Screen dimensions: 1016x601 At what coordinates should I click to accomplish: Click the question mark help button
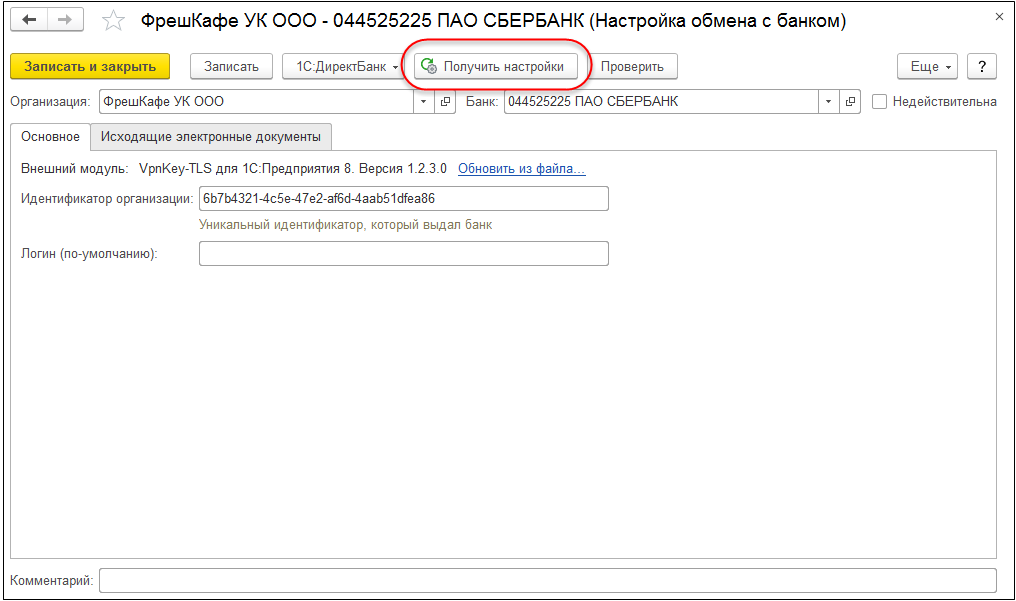click(982, 66)
